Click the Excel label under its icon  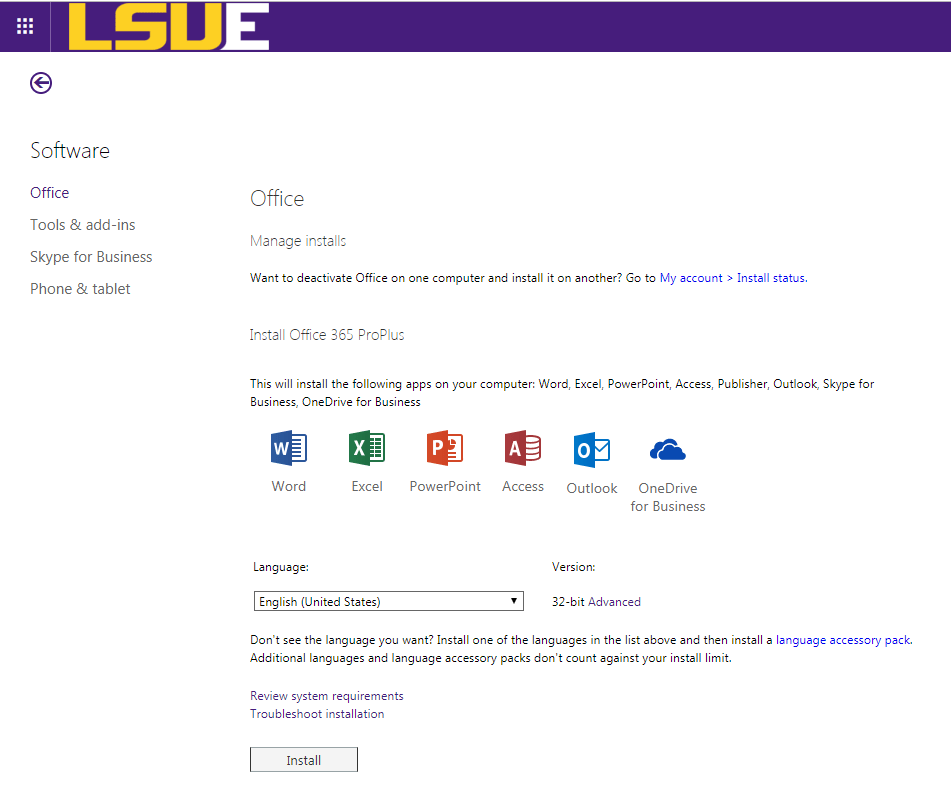pos(367,487)
